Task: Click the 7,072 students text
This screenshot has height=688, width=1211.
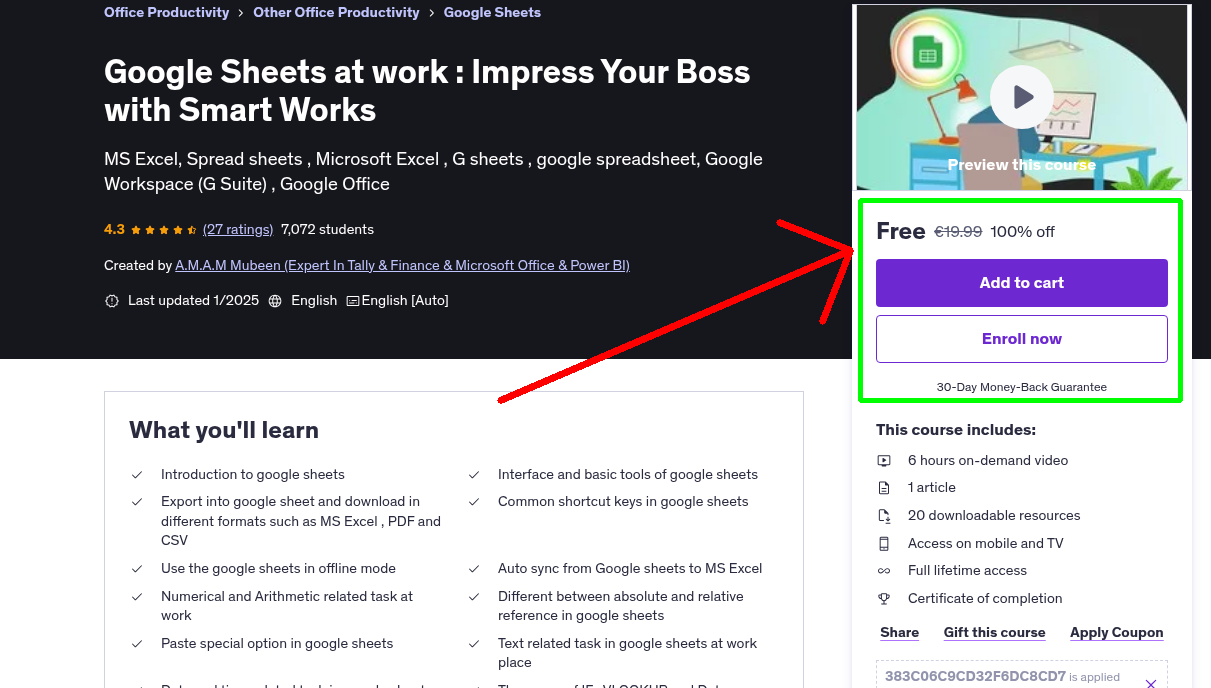Action: click(328, 229)
